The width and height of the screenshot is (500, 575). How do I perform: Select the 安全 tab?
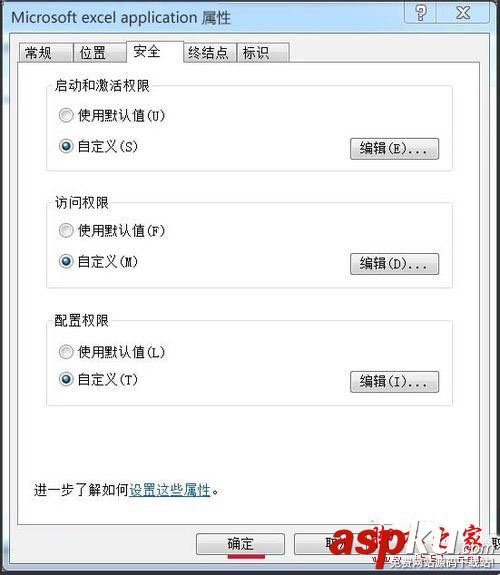[154, 52]
